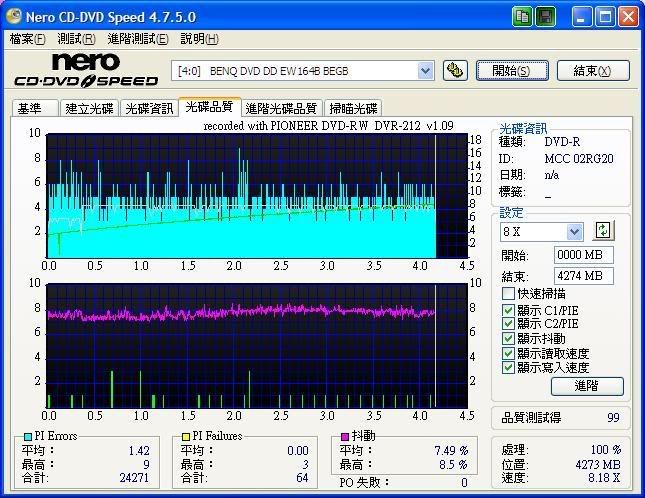Image resolution: width=645 pixels, height=498 pixels.
Task: Uncheck 顯示 C1/PIE checkbox
Action: click(508, 310)
